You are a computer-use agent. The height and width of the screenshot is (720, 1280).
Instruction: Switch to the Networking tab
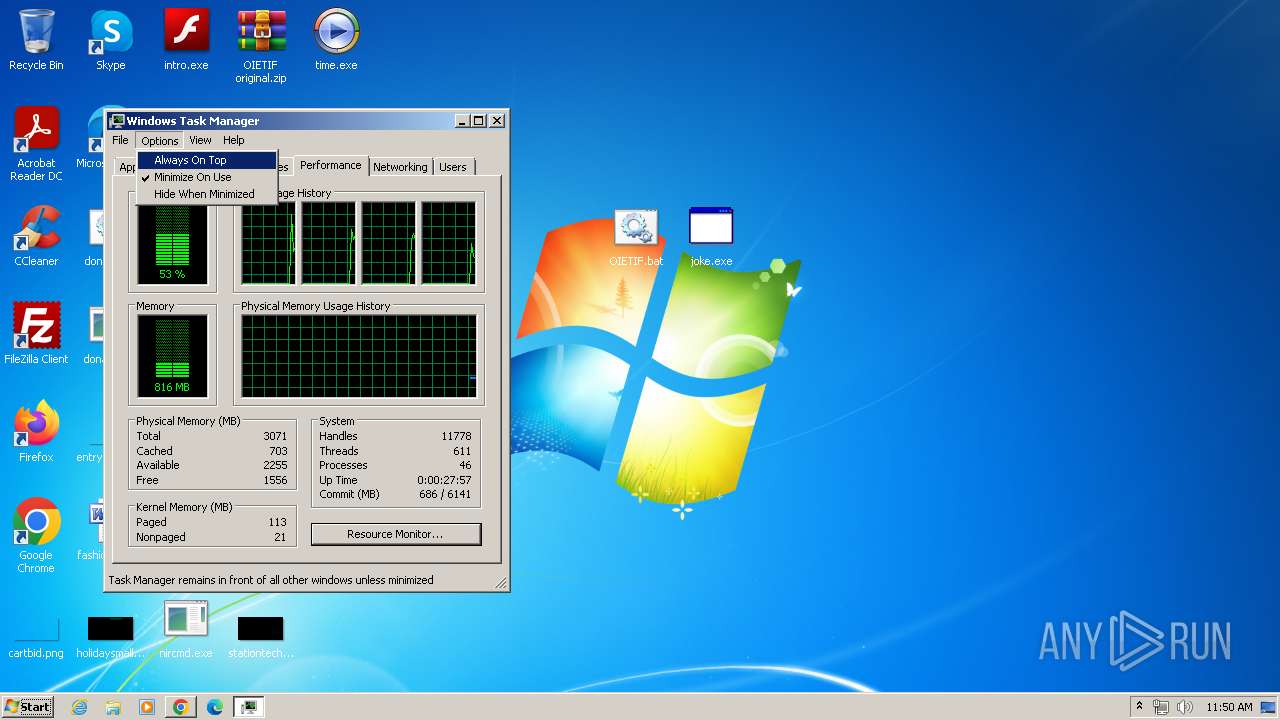[x=400, y=167]
